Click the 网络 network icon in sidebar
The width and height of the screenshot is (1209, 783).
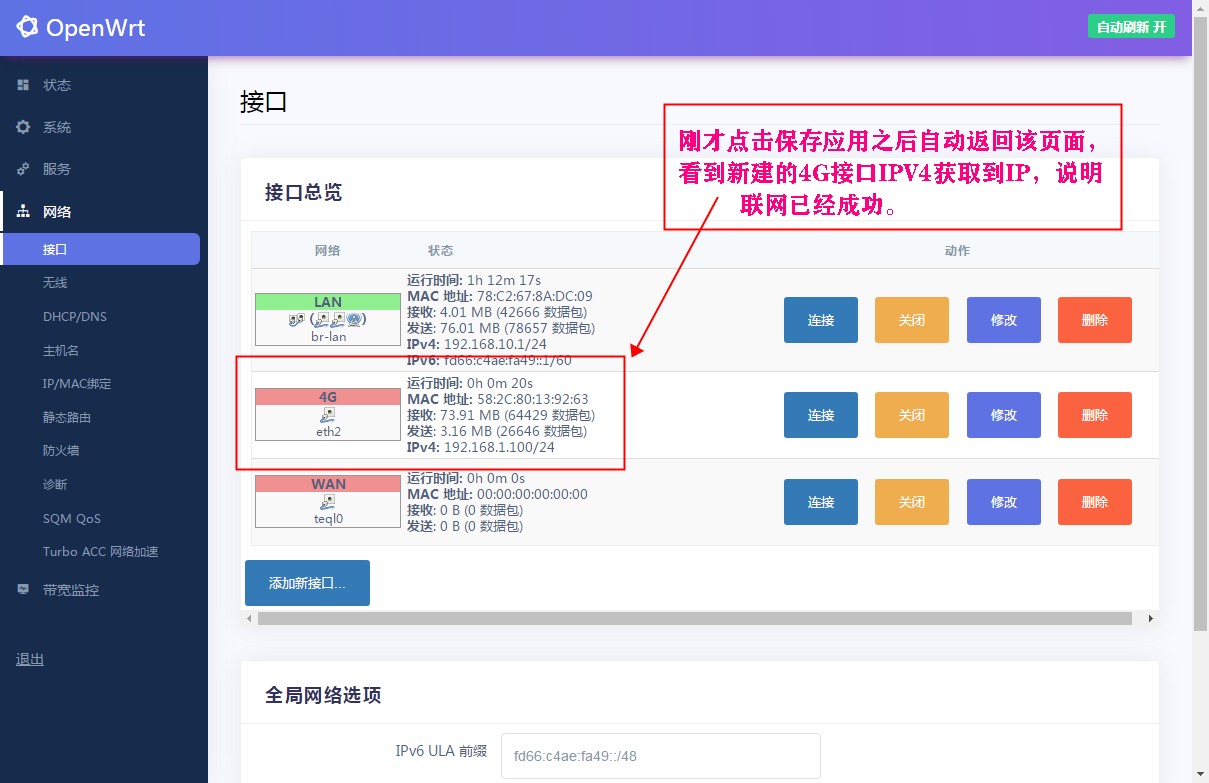23,212
